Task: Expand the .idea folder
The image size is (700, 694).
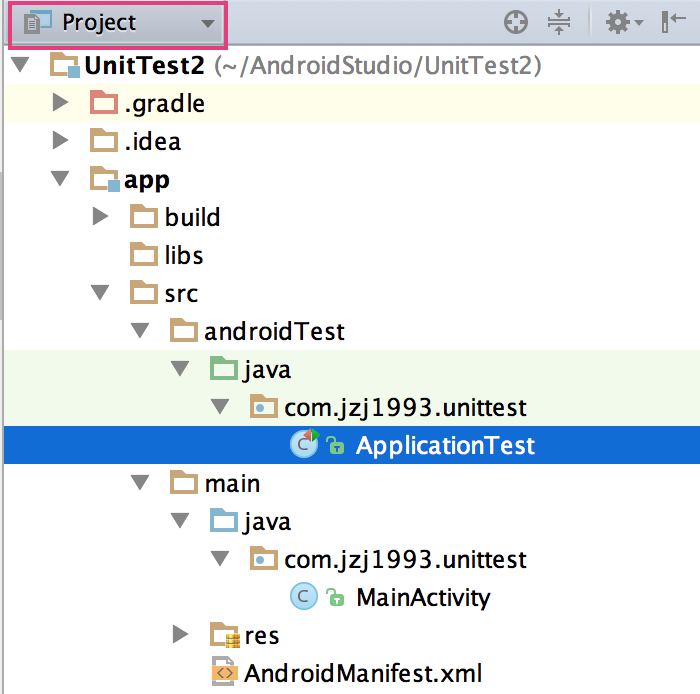Action: (60, 140)
